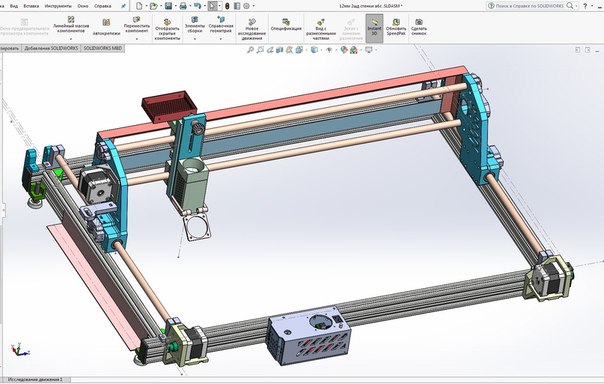Click Apply Scene icon
The height and width of the screenshot is (384, 604).
coord(353,50)
